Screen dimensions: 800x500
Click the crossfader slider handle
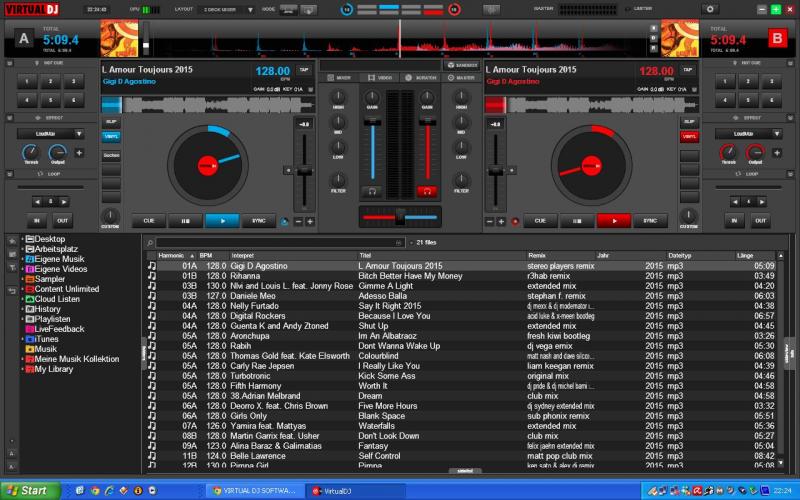tap(402, 215)
